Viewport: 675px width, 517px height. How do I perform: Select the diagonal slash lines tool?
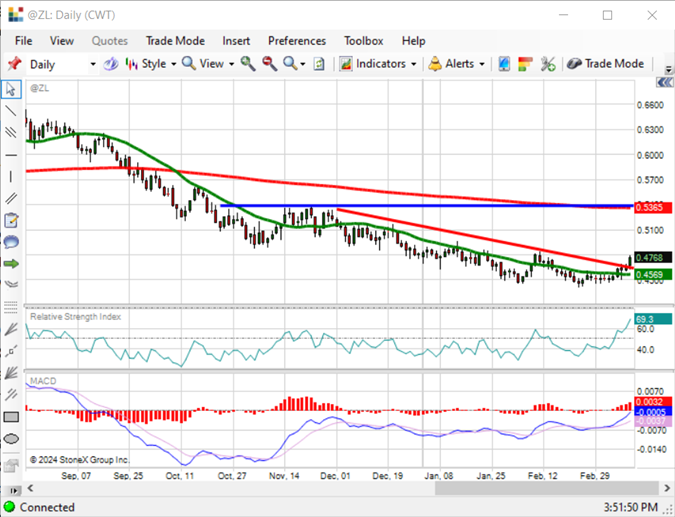(11, 394)
